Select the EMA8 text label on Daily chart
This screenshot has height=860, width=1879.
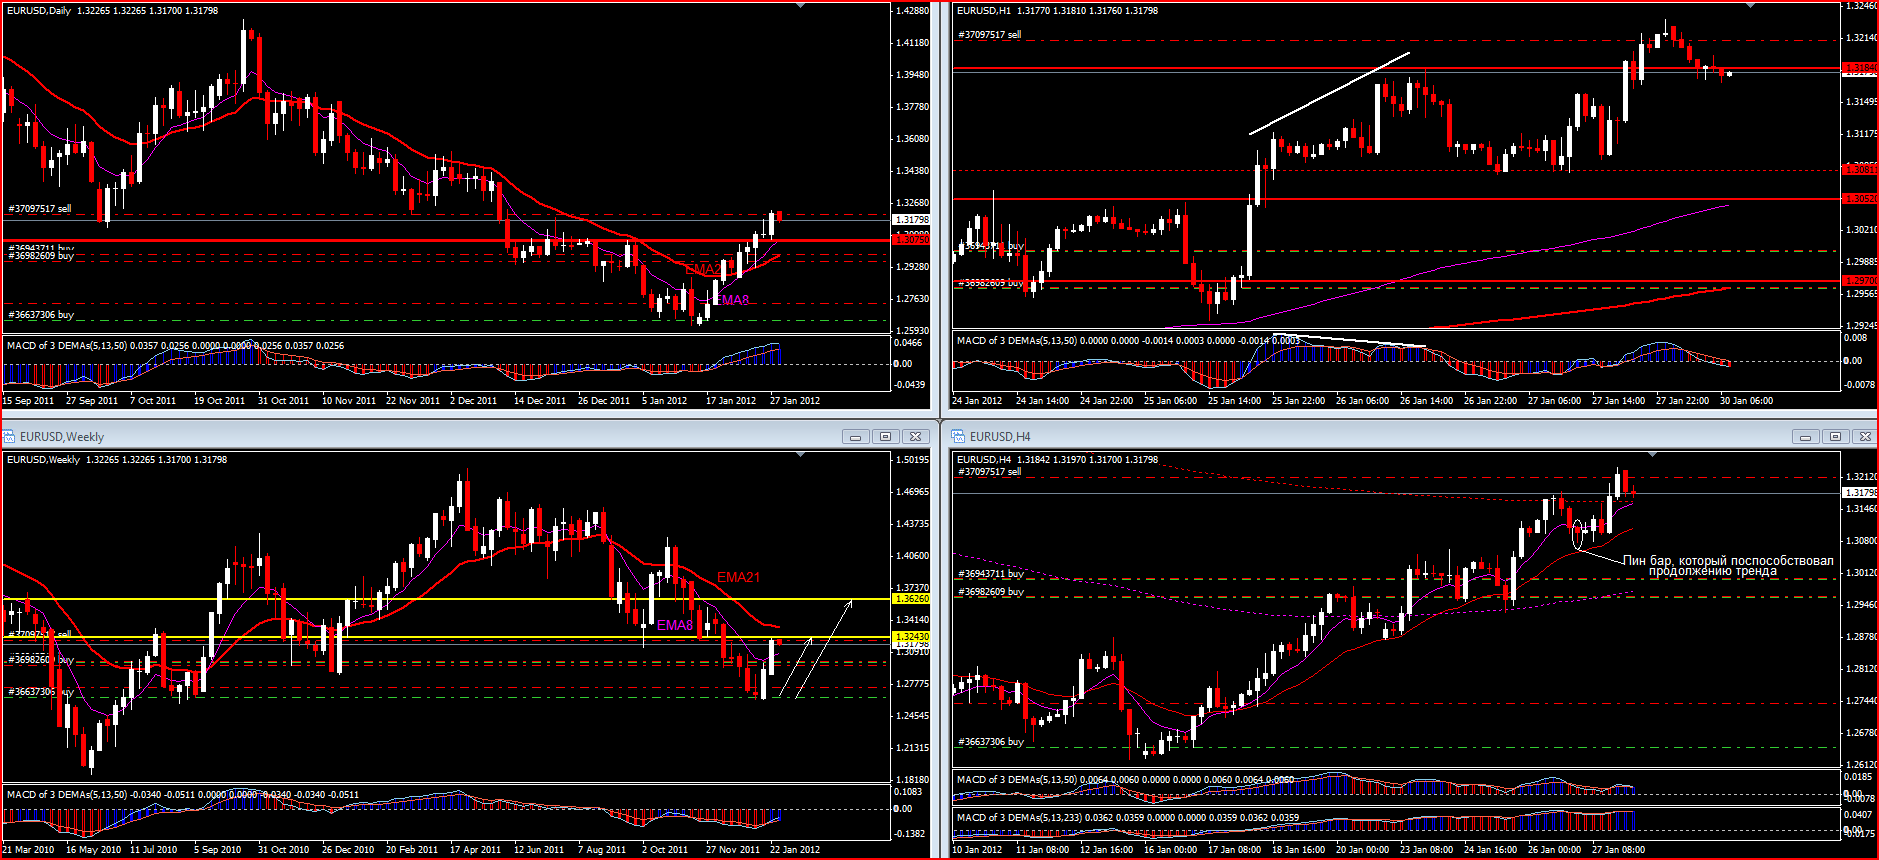coord(732,300)
